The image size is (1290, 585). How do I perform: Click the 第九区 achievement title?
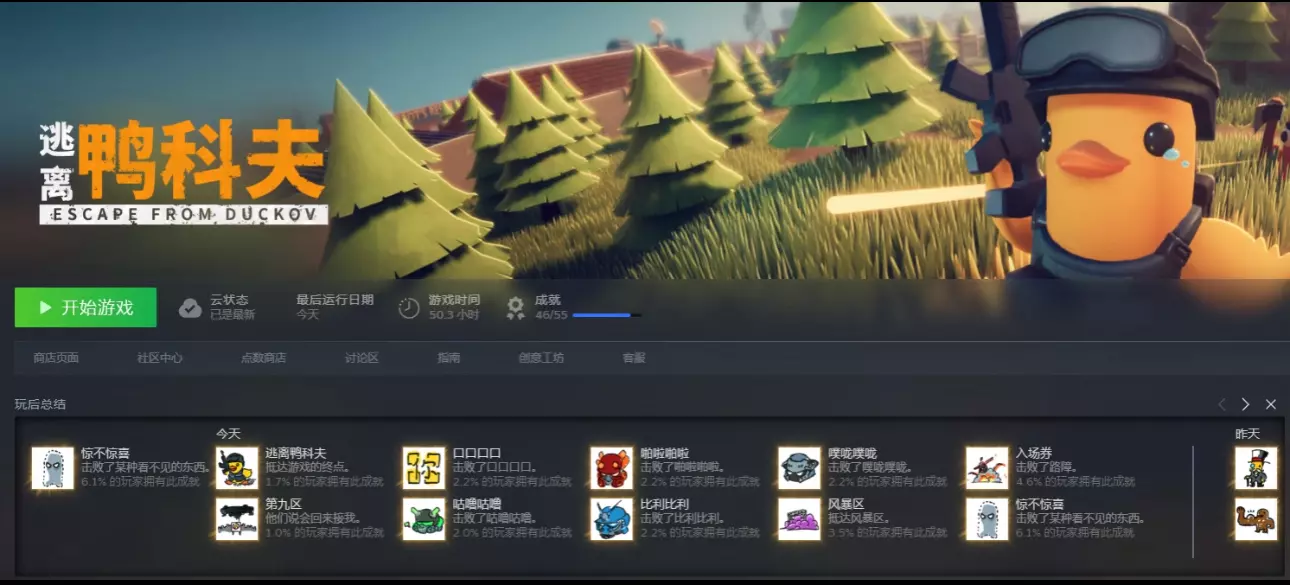(x=284, y=504)
